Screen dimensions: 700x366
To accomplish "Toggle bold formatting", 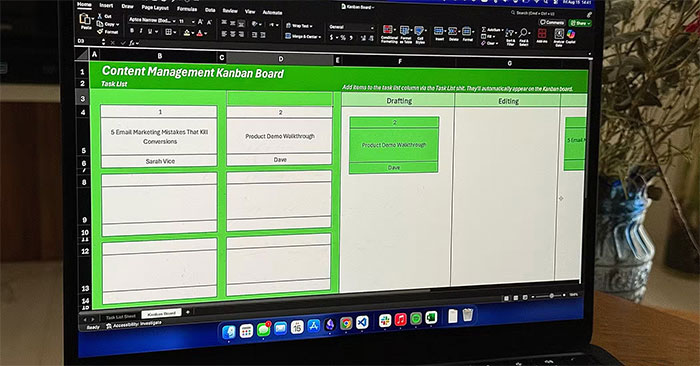I will point(132,31).
